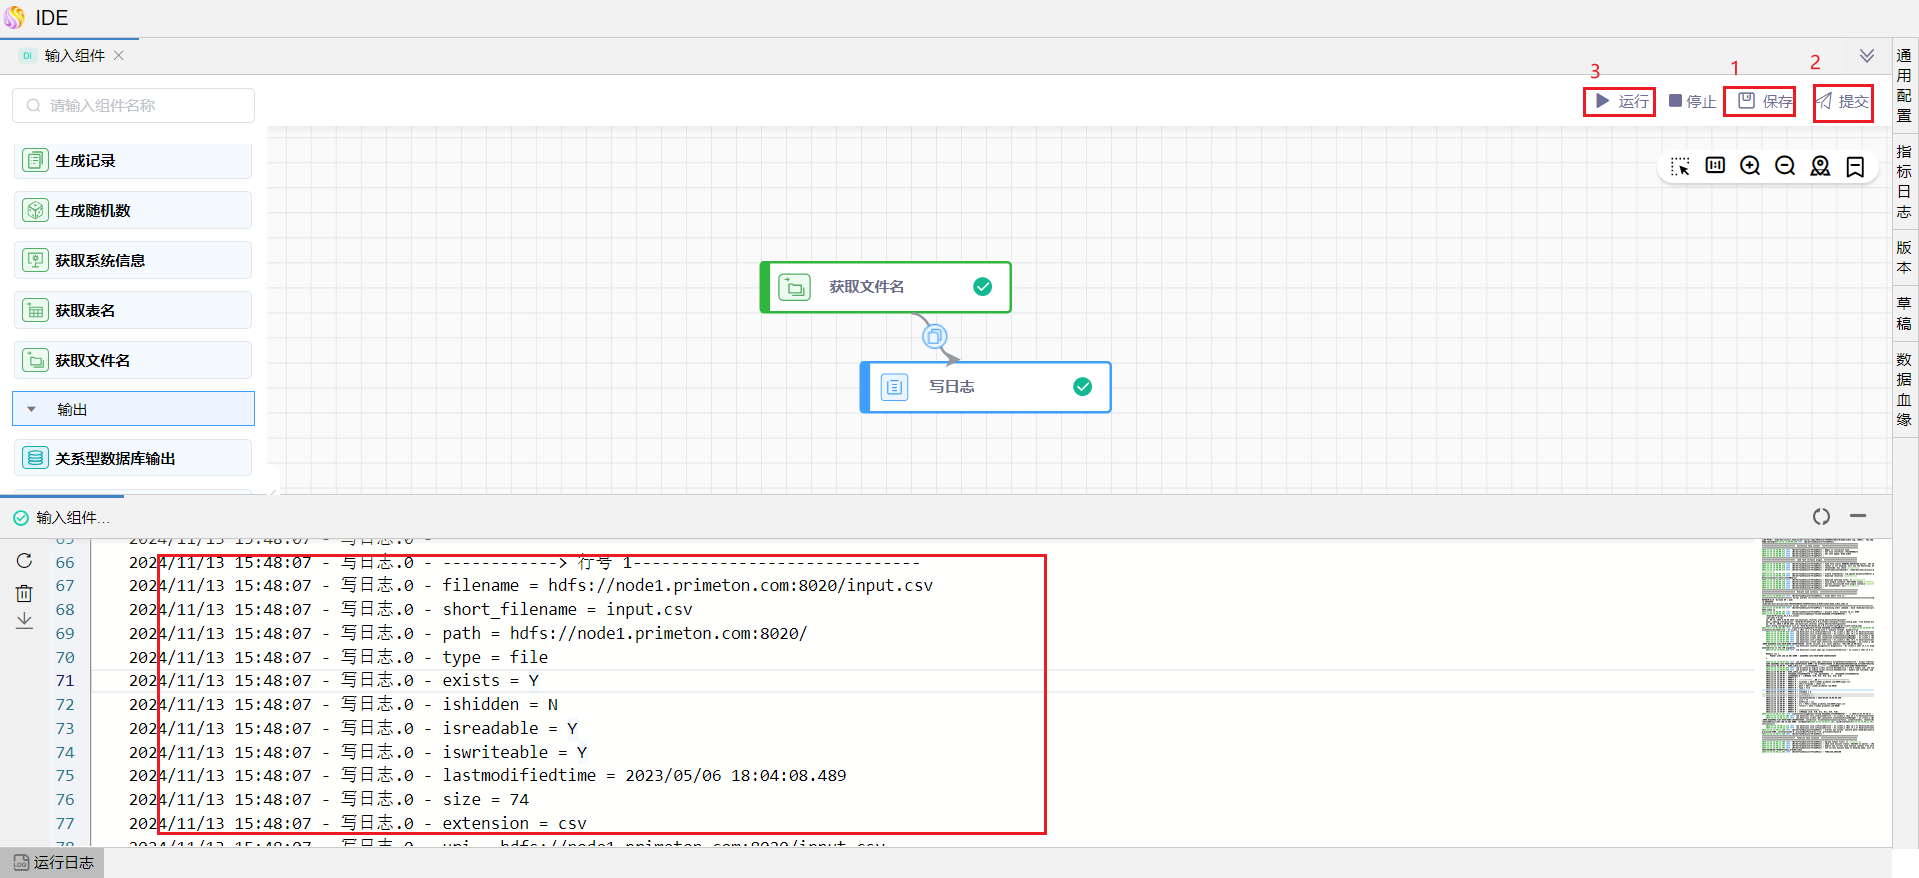Open the 运行日志 bottom tab
The width and height of the screenshot is (1919, 878).
(x=54, y=862)
